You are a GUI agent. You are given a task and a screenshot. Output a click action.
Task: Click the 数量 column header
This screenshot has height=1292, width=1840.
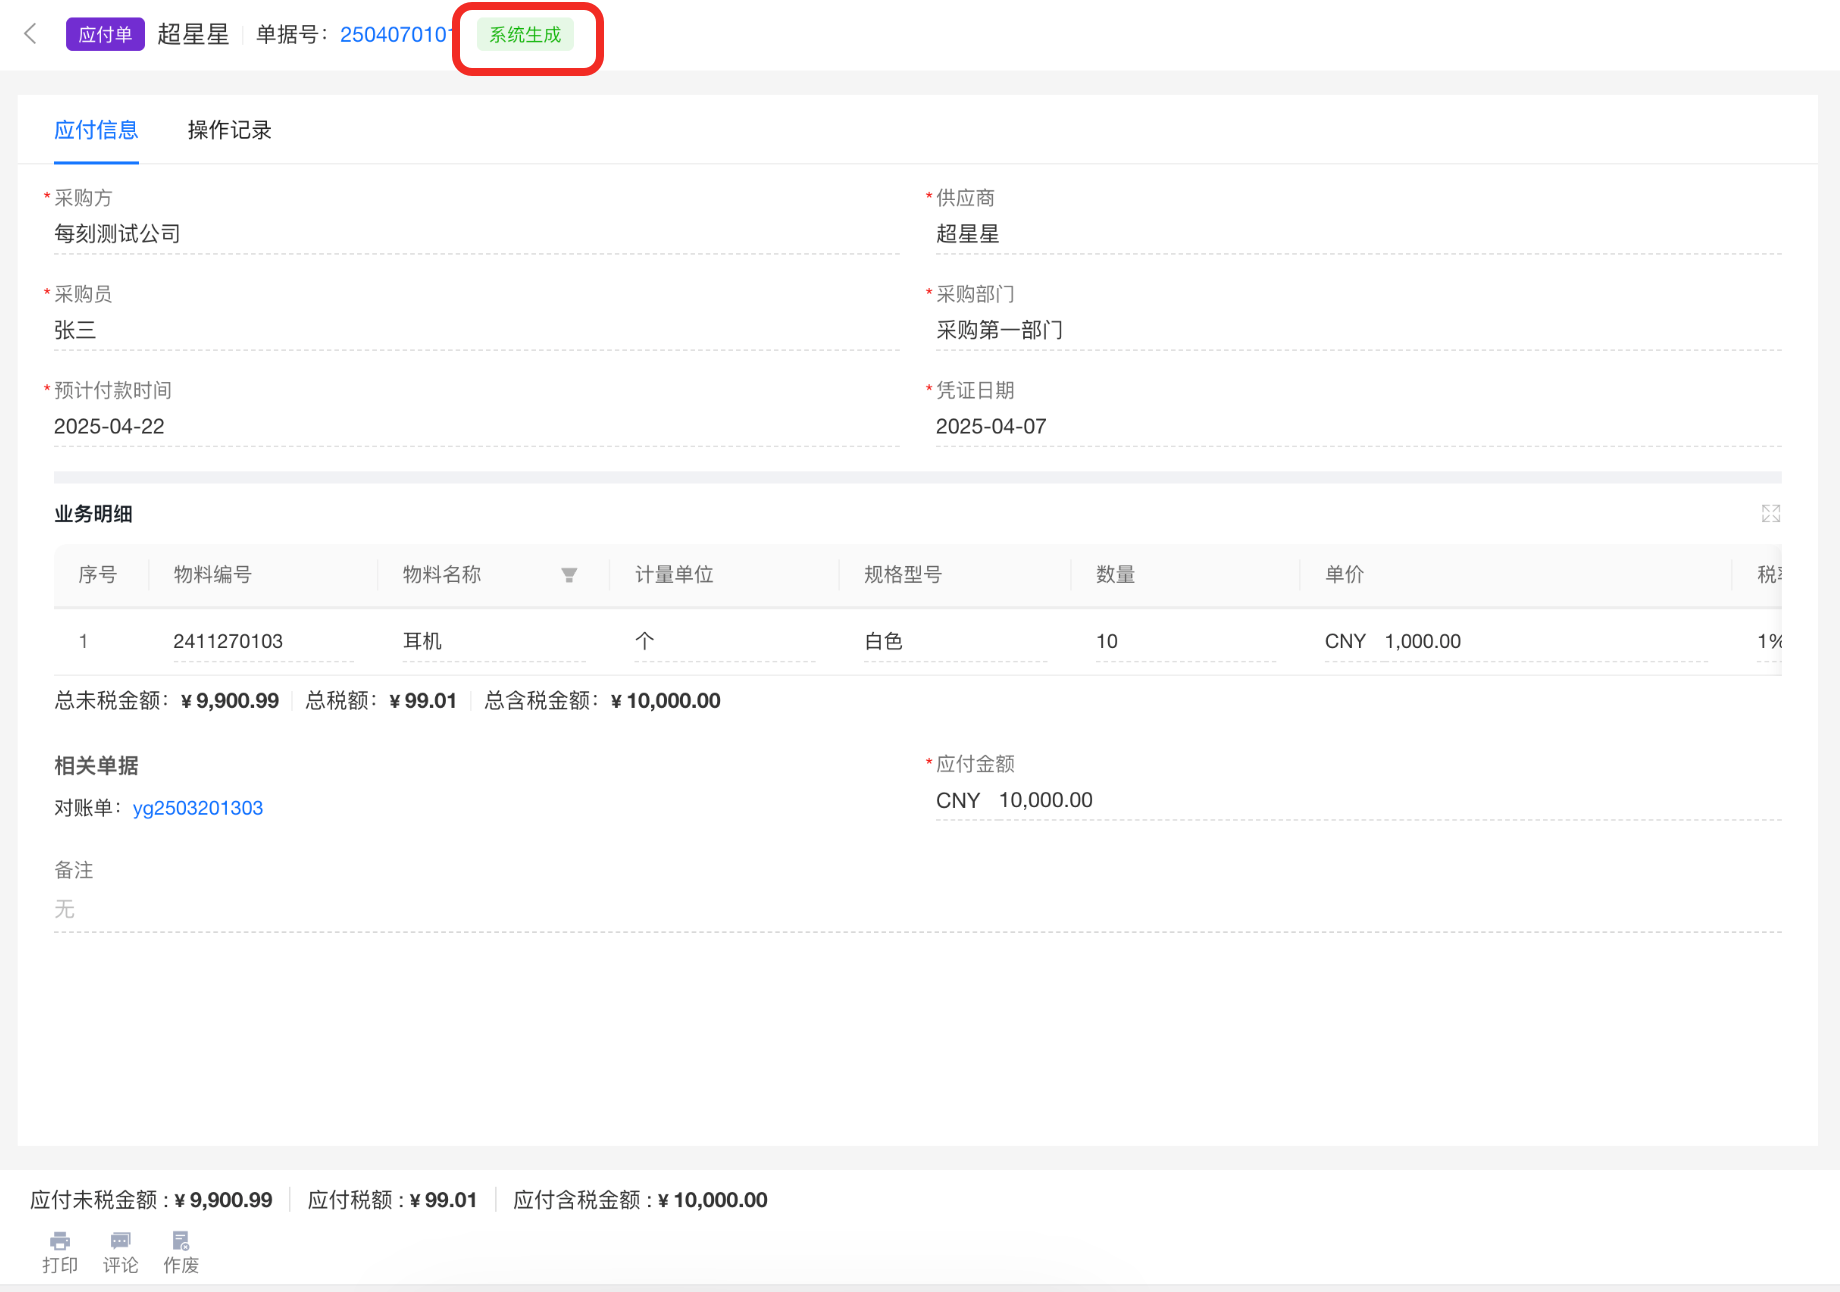(x=1116, y=575)
